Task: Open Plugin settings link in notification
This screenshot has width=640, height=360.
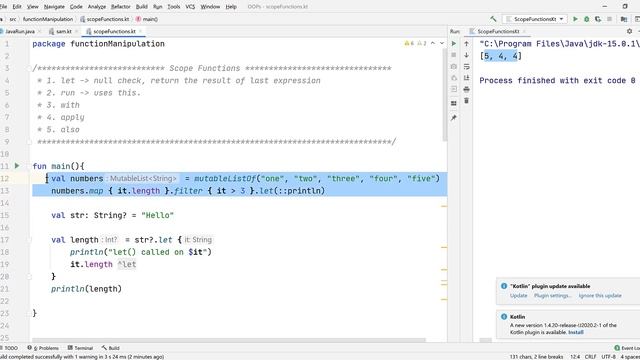Action: tap(553, 296)
